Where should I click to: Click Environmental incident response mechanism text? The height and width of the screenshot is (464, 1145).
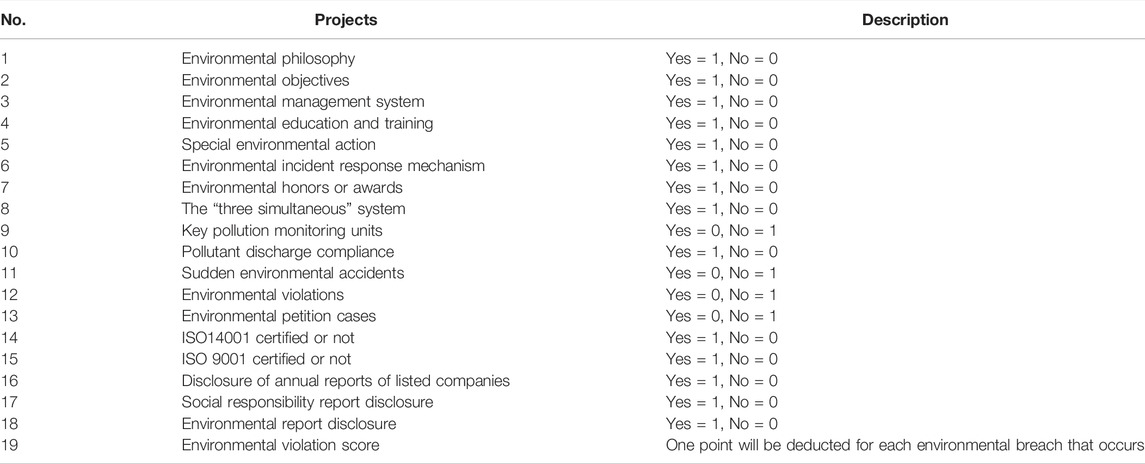(333, 166)
